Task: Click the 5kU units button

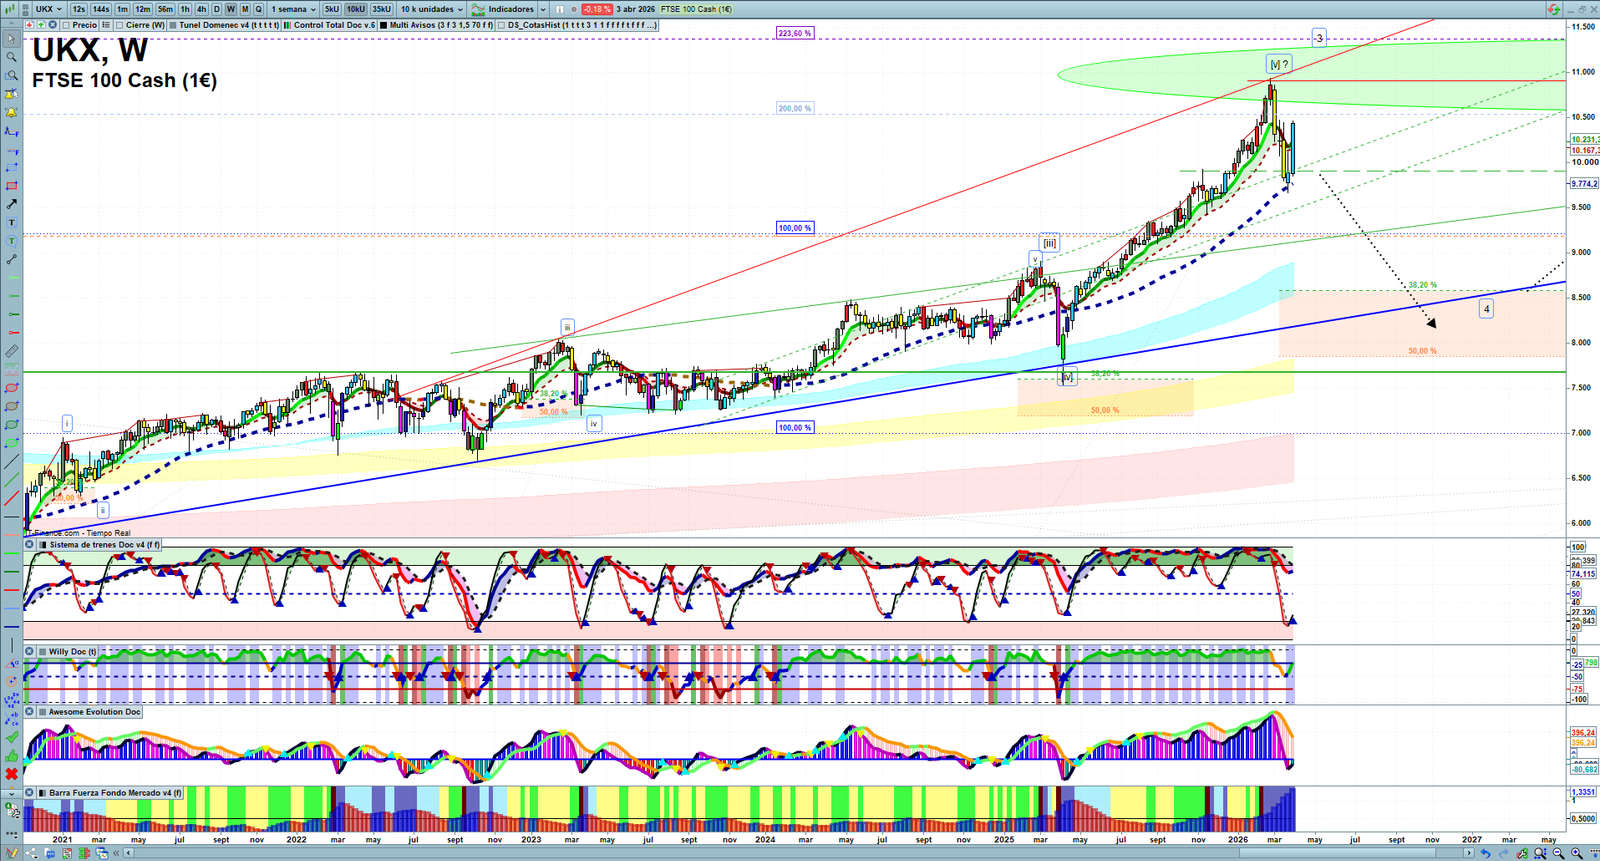Action: 332,9
